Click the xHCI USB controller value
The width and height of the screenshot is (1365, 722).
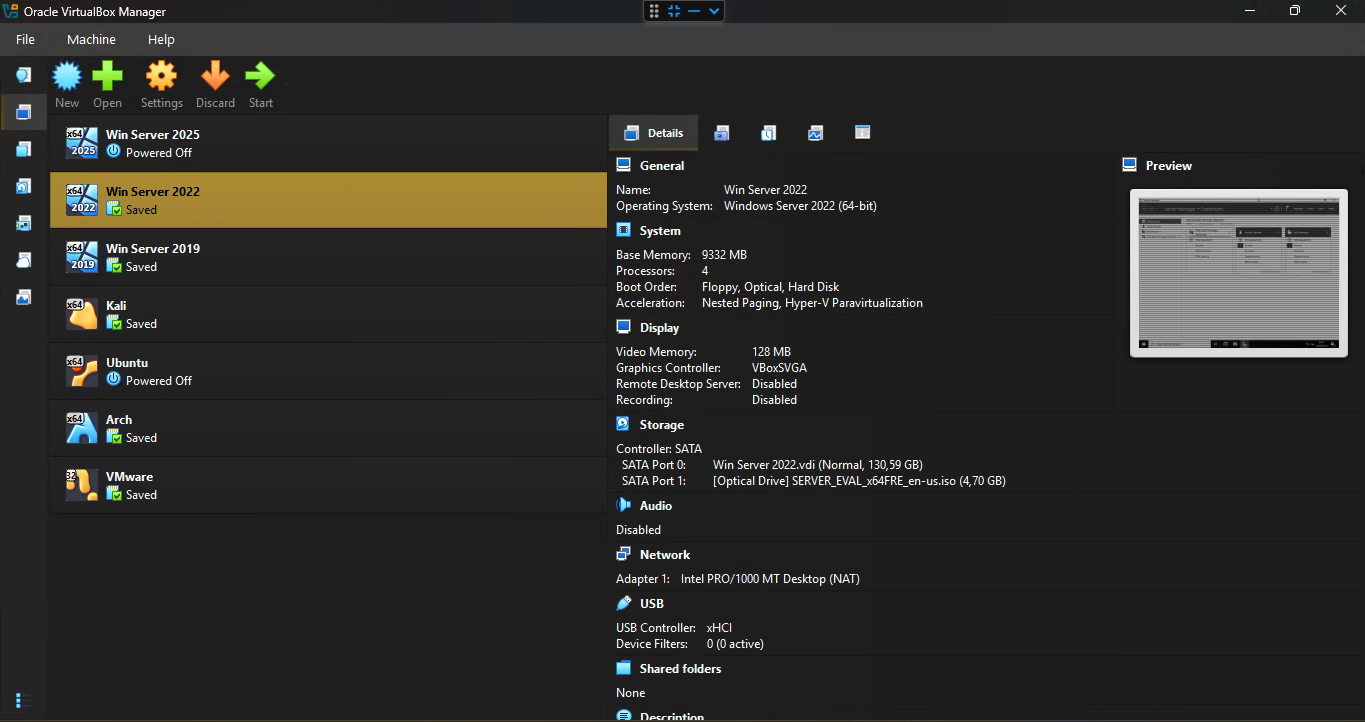pyautogui.click(x=719, y=628)
